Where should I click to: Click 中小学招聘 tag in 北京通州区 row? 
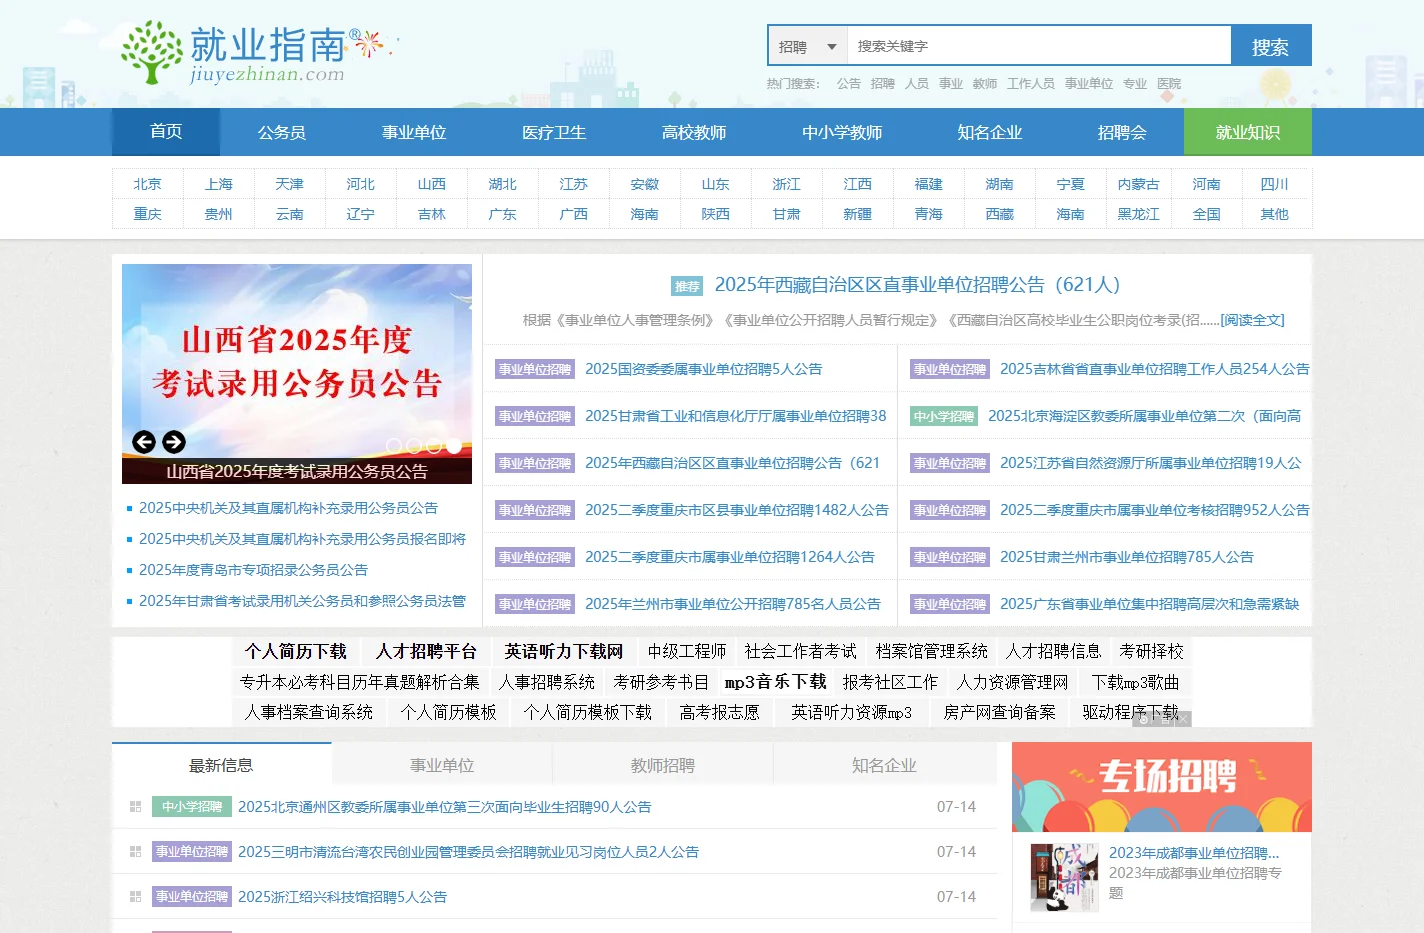pos(192,807)
